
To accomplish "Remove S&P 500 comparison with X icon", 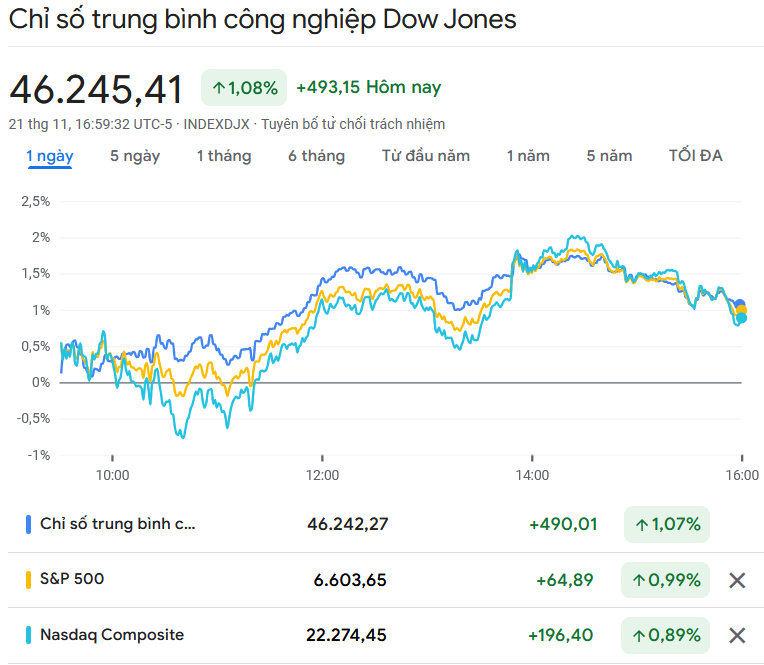I will point(737,580).
